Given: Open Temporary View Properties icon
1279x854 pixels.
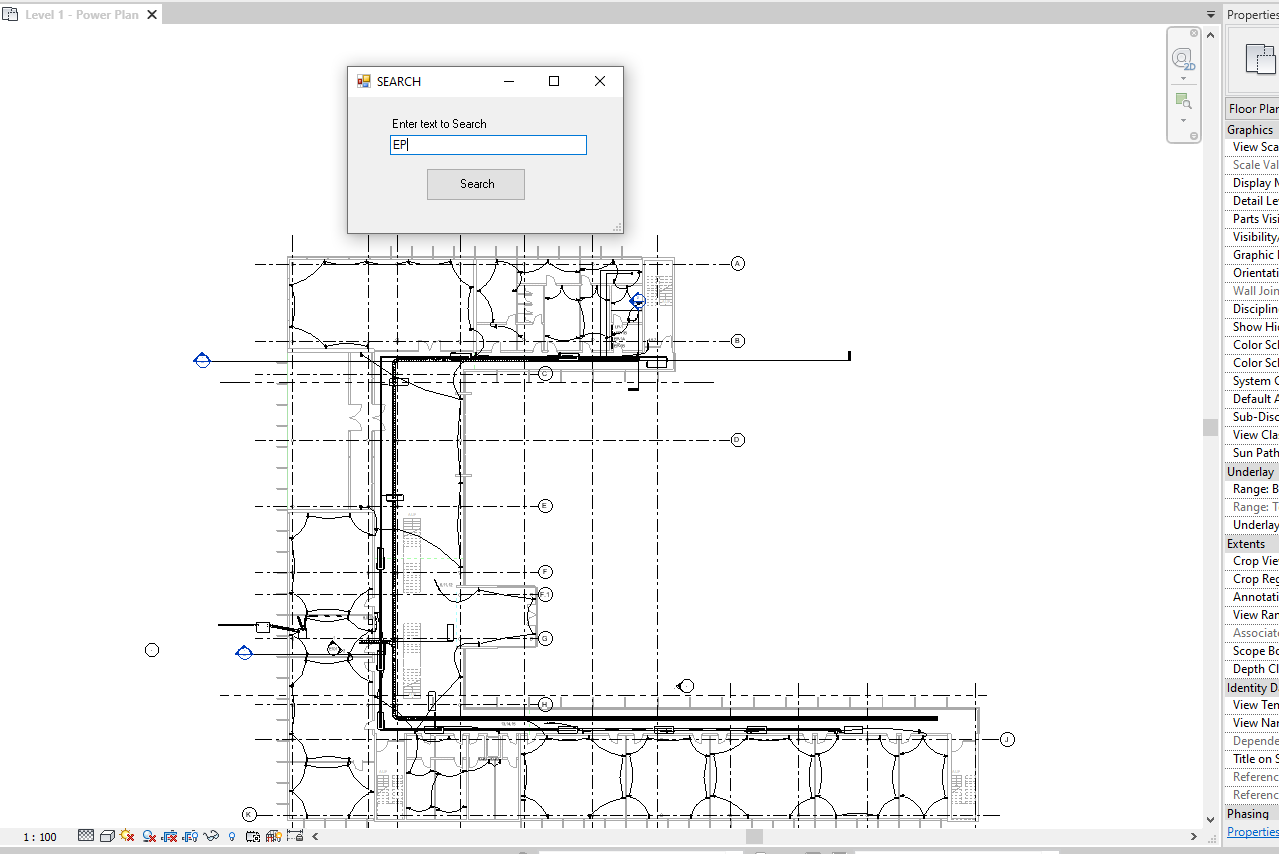Looking at the screenshot, I should [253, 836].
